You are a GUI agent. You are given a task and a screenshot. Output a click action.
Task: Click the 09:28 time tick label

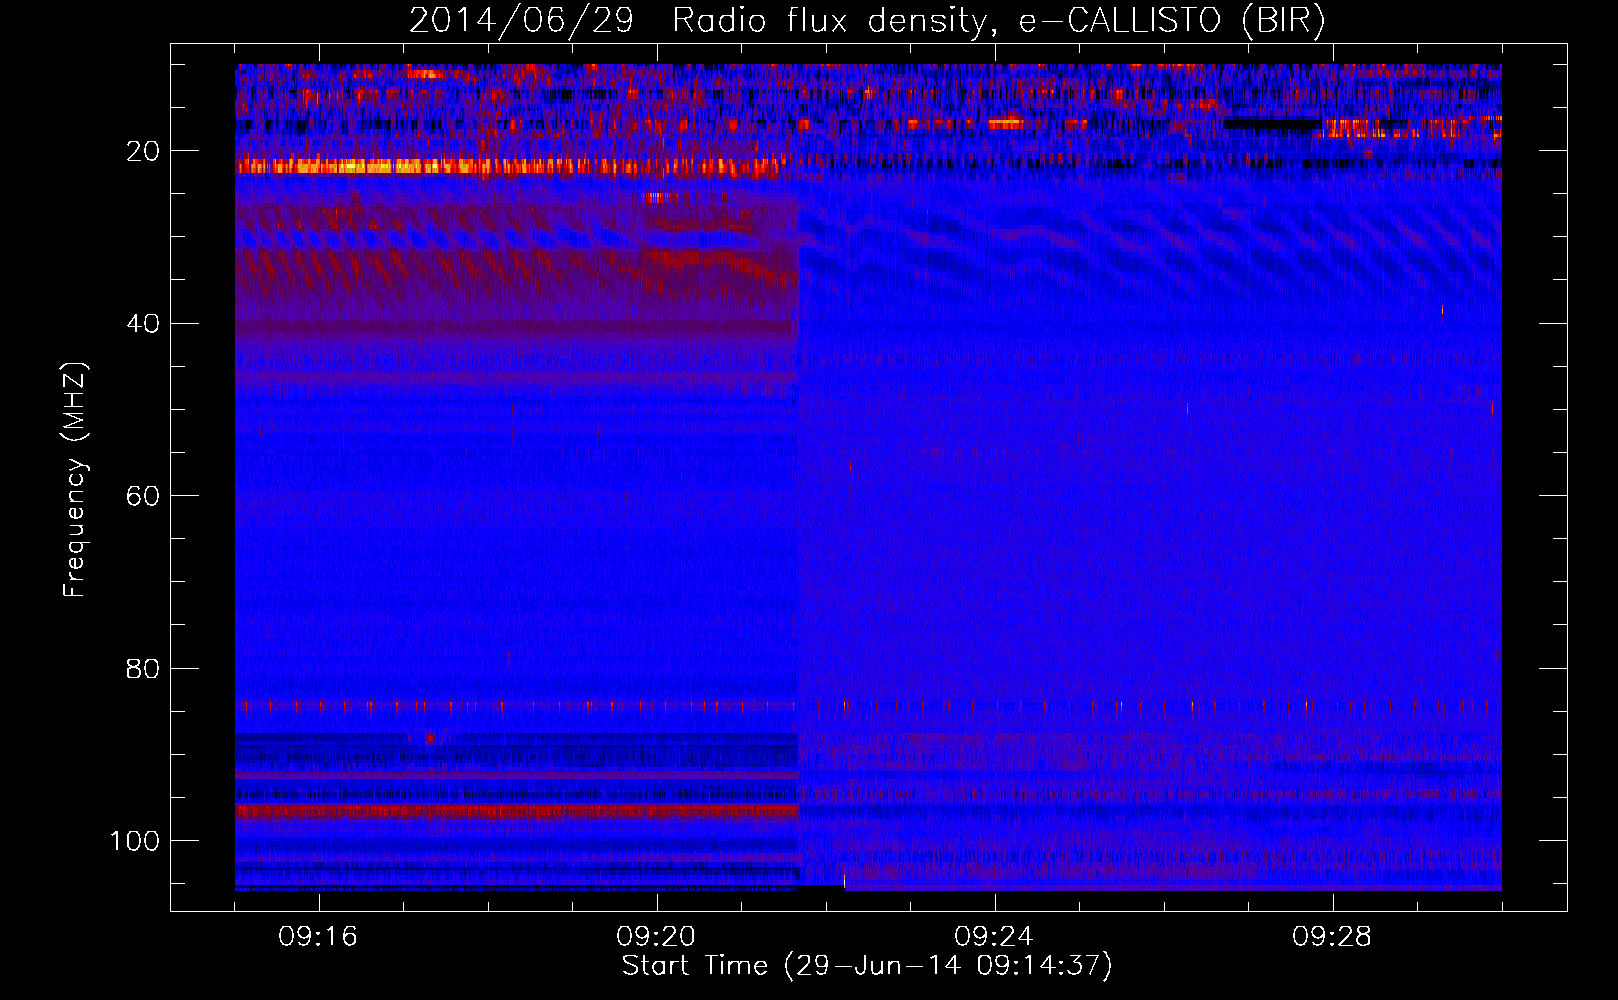[1332, 937]
